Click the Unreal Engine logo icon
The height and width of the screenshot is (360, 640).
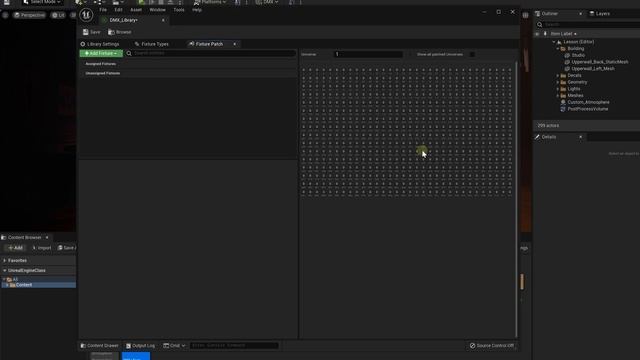pyautogui.click(x=86, y=15)
